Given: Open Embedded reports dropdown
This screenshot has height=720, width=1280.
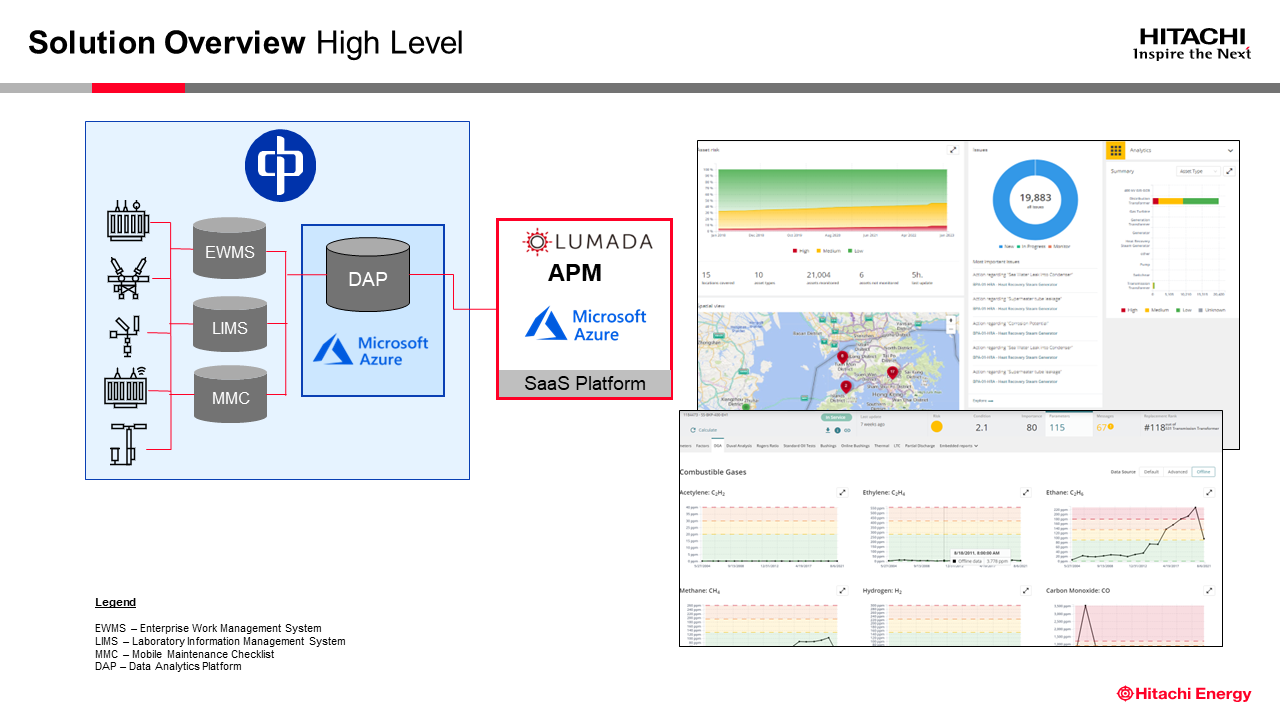Looking at the screenshot, I should click(x=960, y=446).
